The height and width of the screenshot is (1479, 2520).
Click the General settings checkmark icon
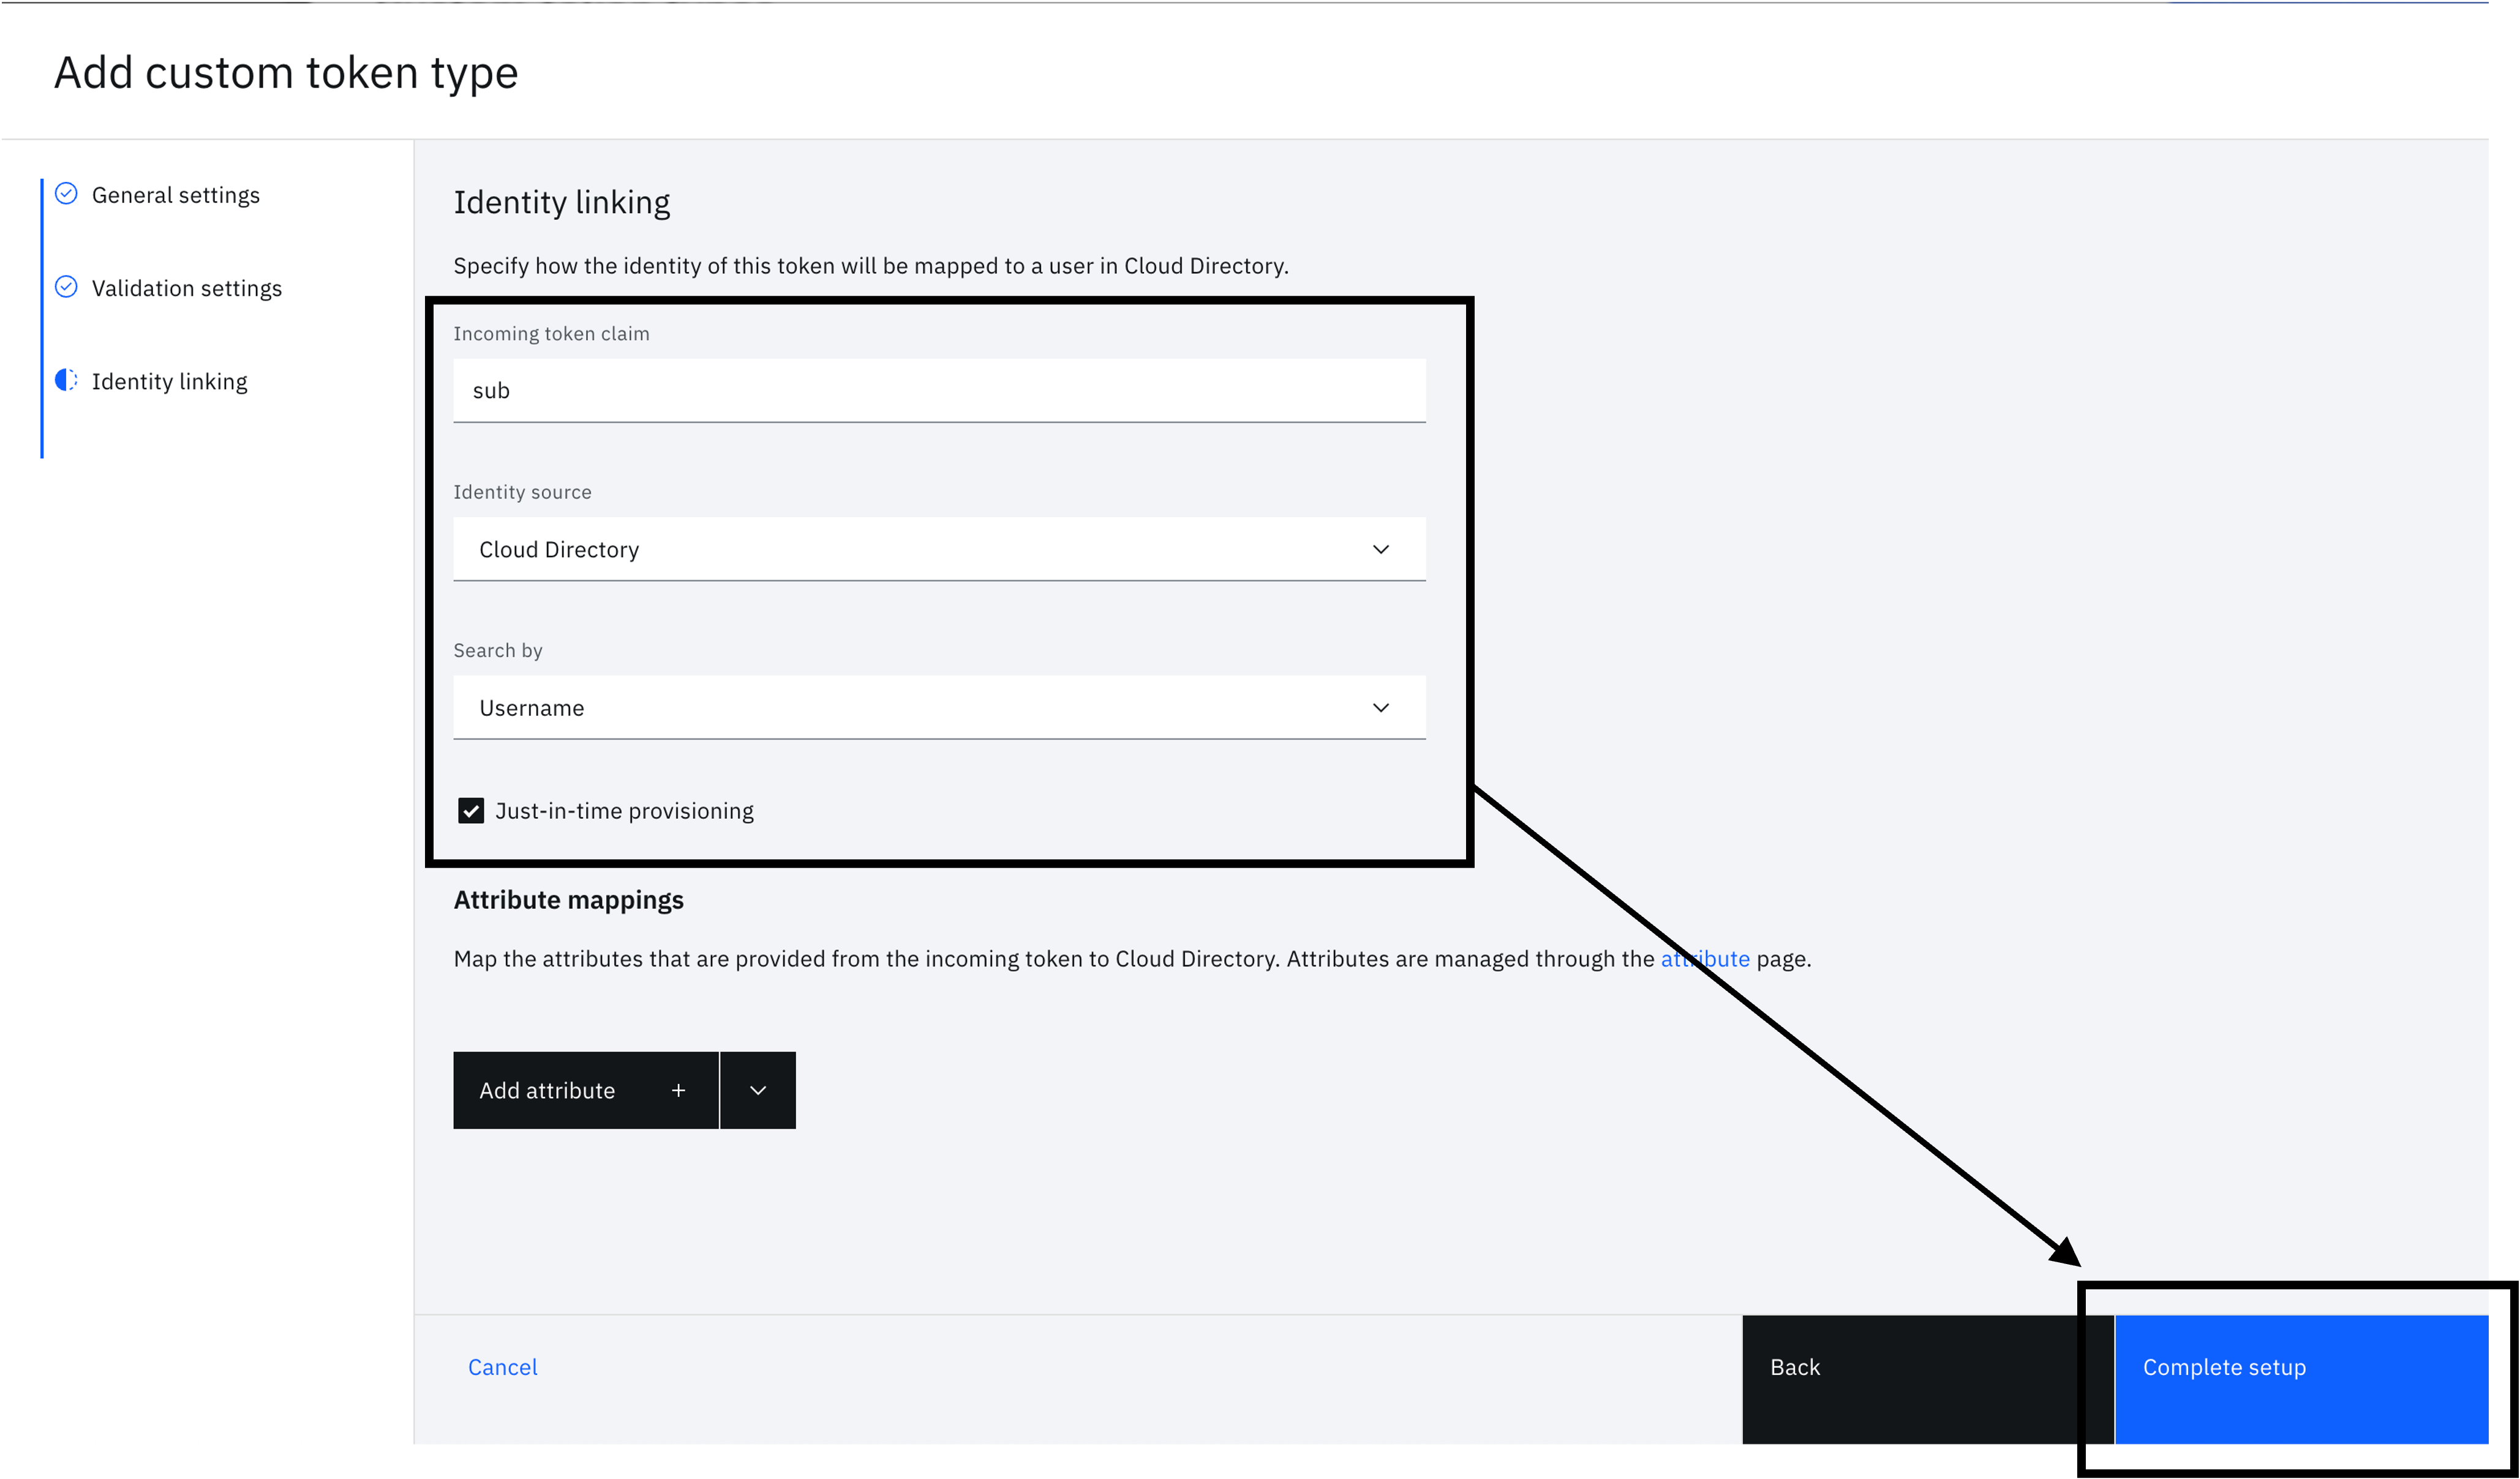(66, 194)
